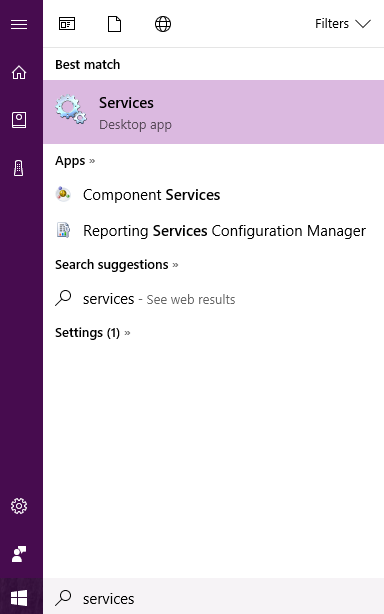Screen dimensions: 384x614
Task: Expand the Search suggestions category
Action: [x=116, y=265]
